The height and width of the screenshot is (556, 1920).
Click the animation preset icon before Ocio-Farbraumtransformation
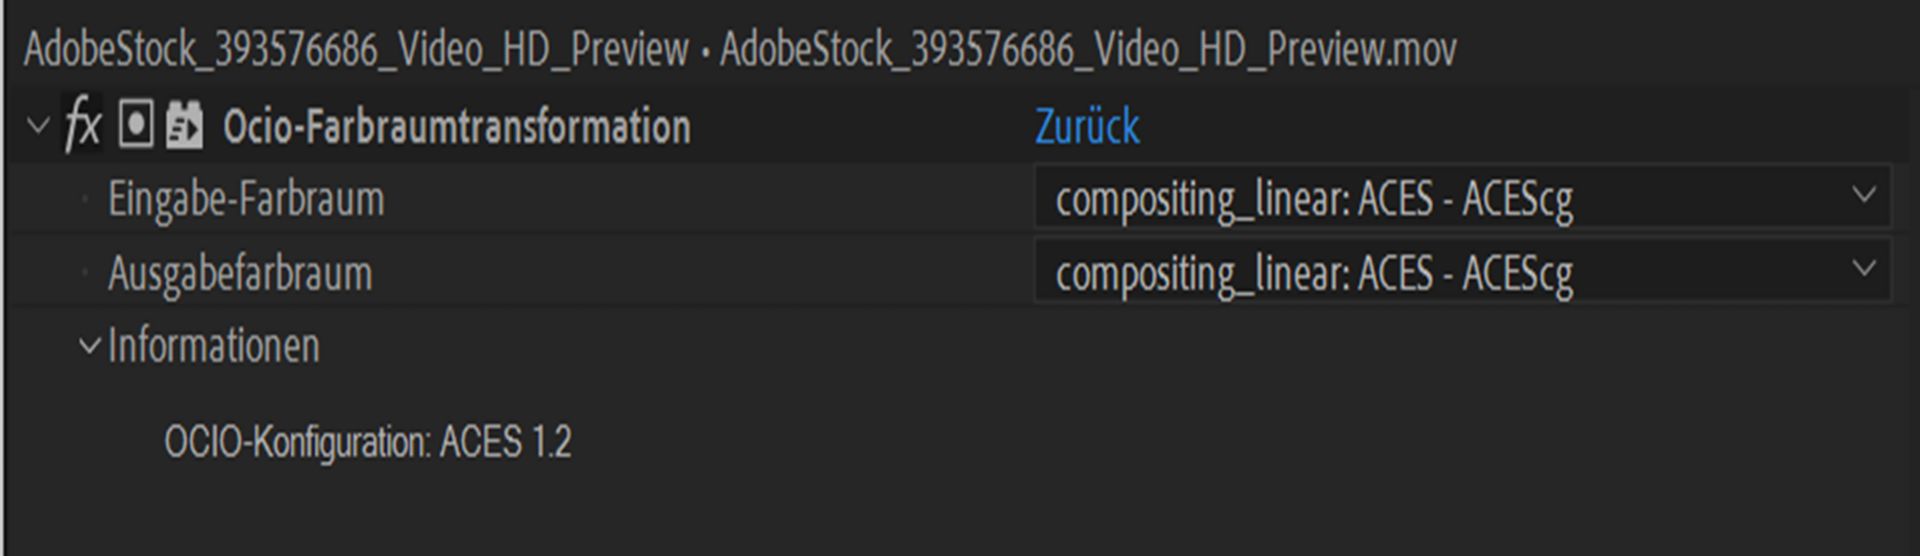[184, 127]
